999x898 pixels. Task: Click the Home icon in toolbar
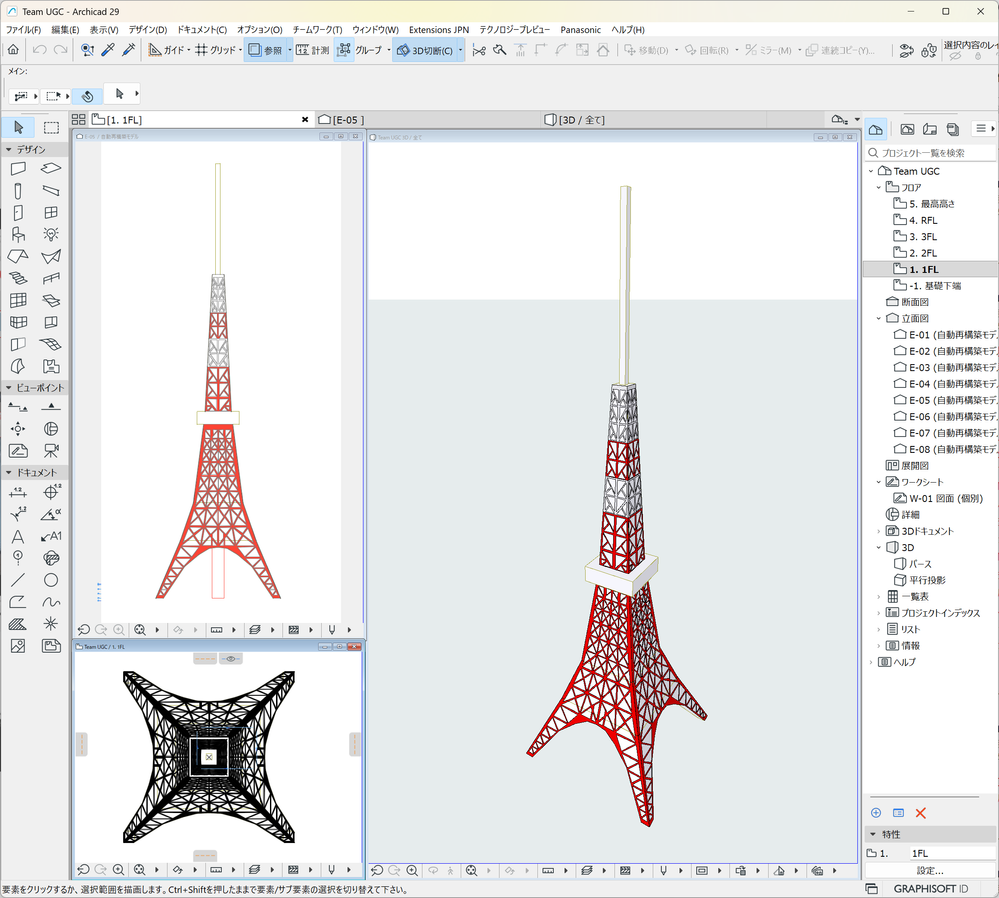click(13, 50)
